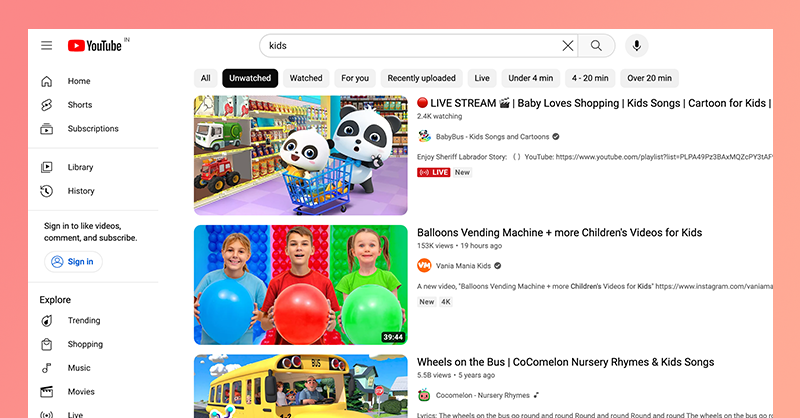Click the 5.5B views 5 years ago text
This screenshot has height=418, width=800.
[456, 375]
